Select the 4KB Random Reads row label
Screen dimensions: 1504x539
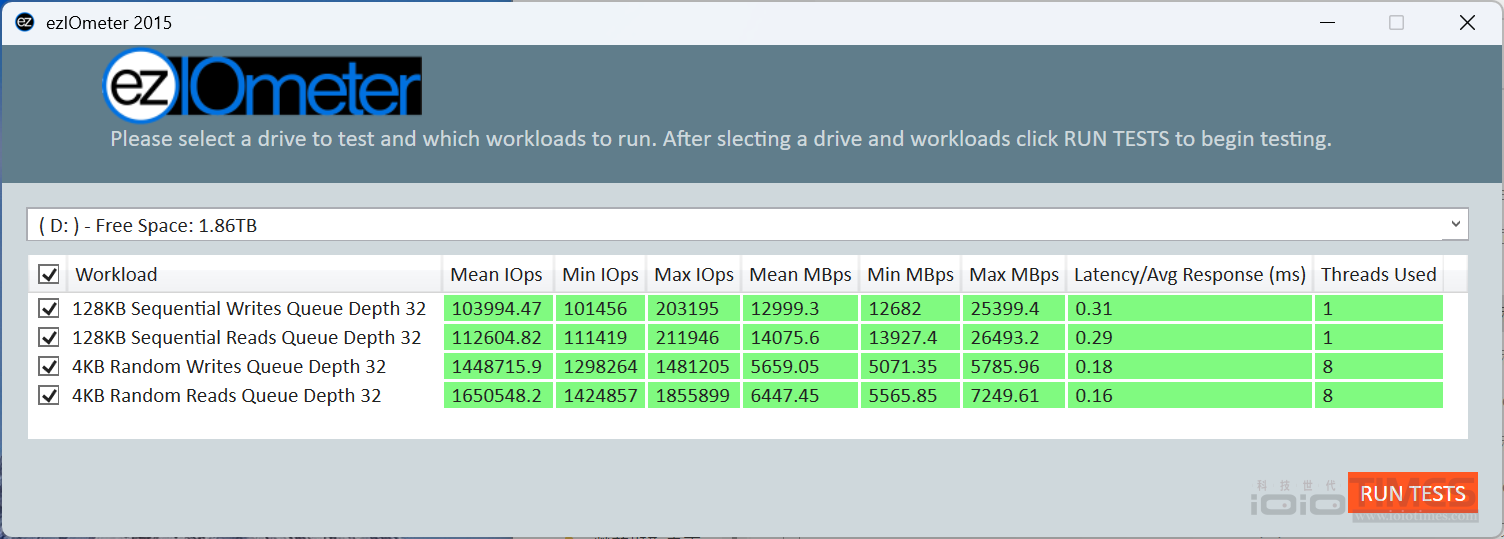tap(226, 396)
